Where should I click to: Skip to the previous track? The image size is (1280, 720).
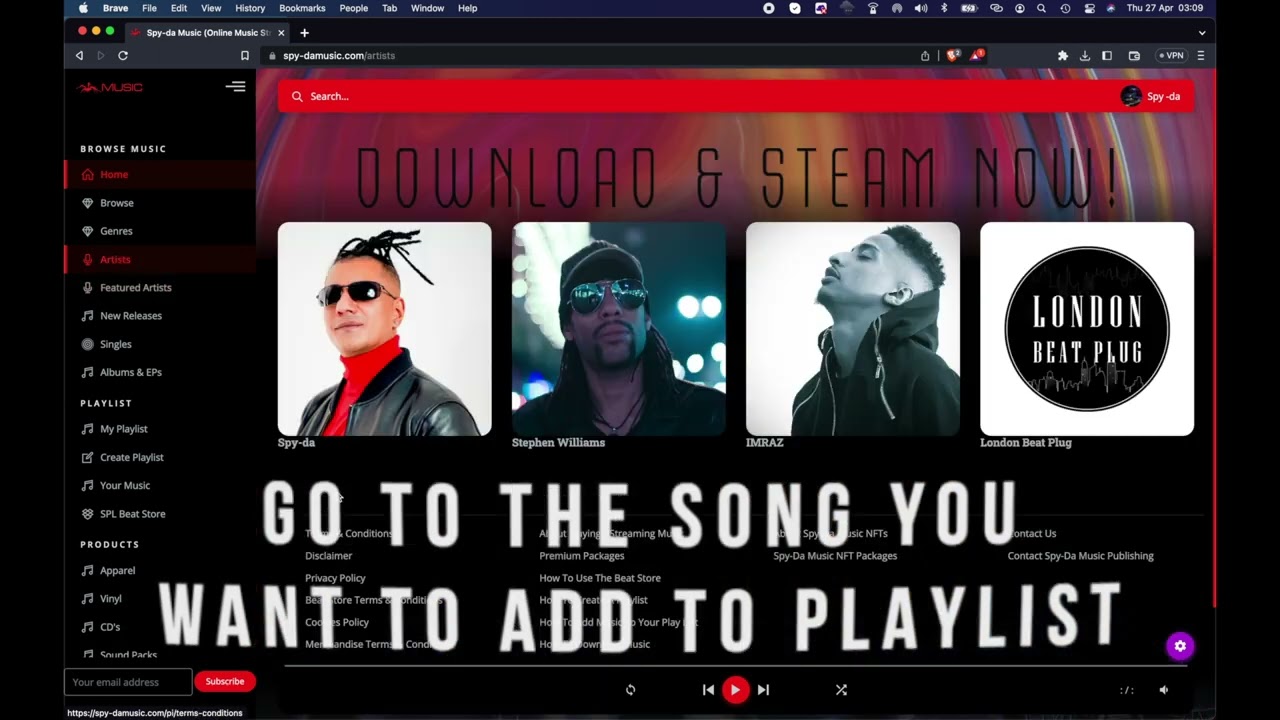tap(708, 690)
